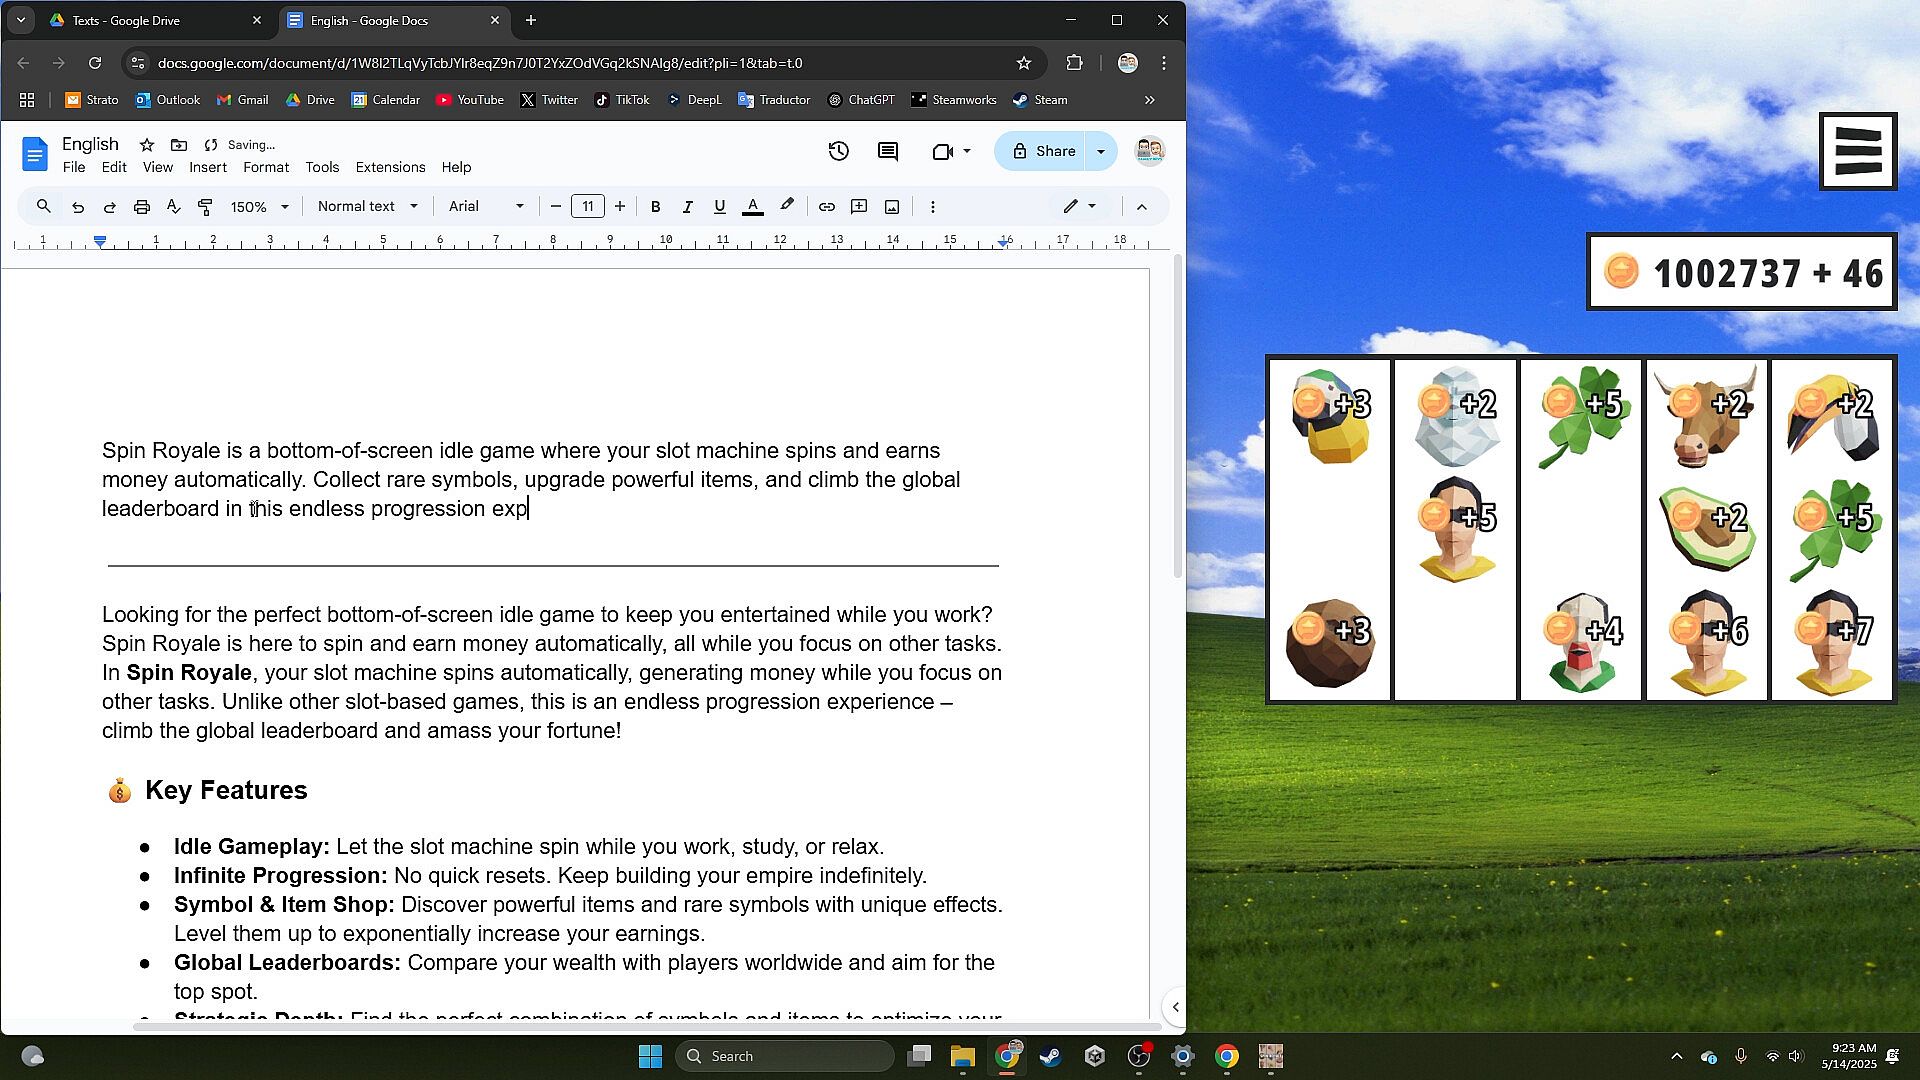The image size is (1920, 1080).
Task: Star the English document
Action: tap(147, 145)
